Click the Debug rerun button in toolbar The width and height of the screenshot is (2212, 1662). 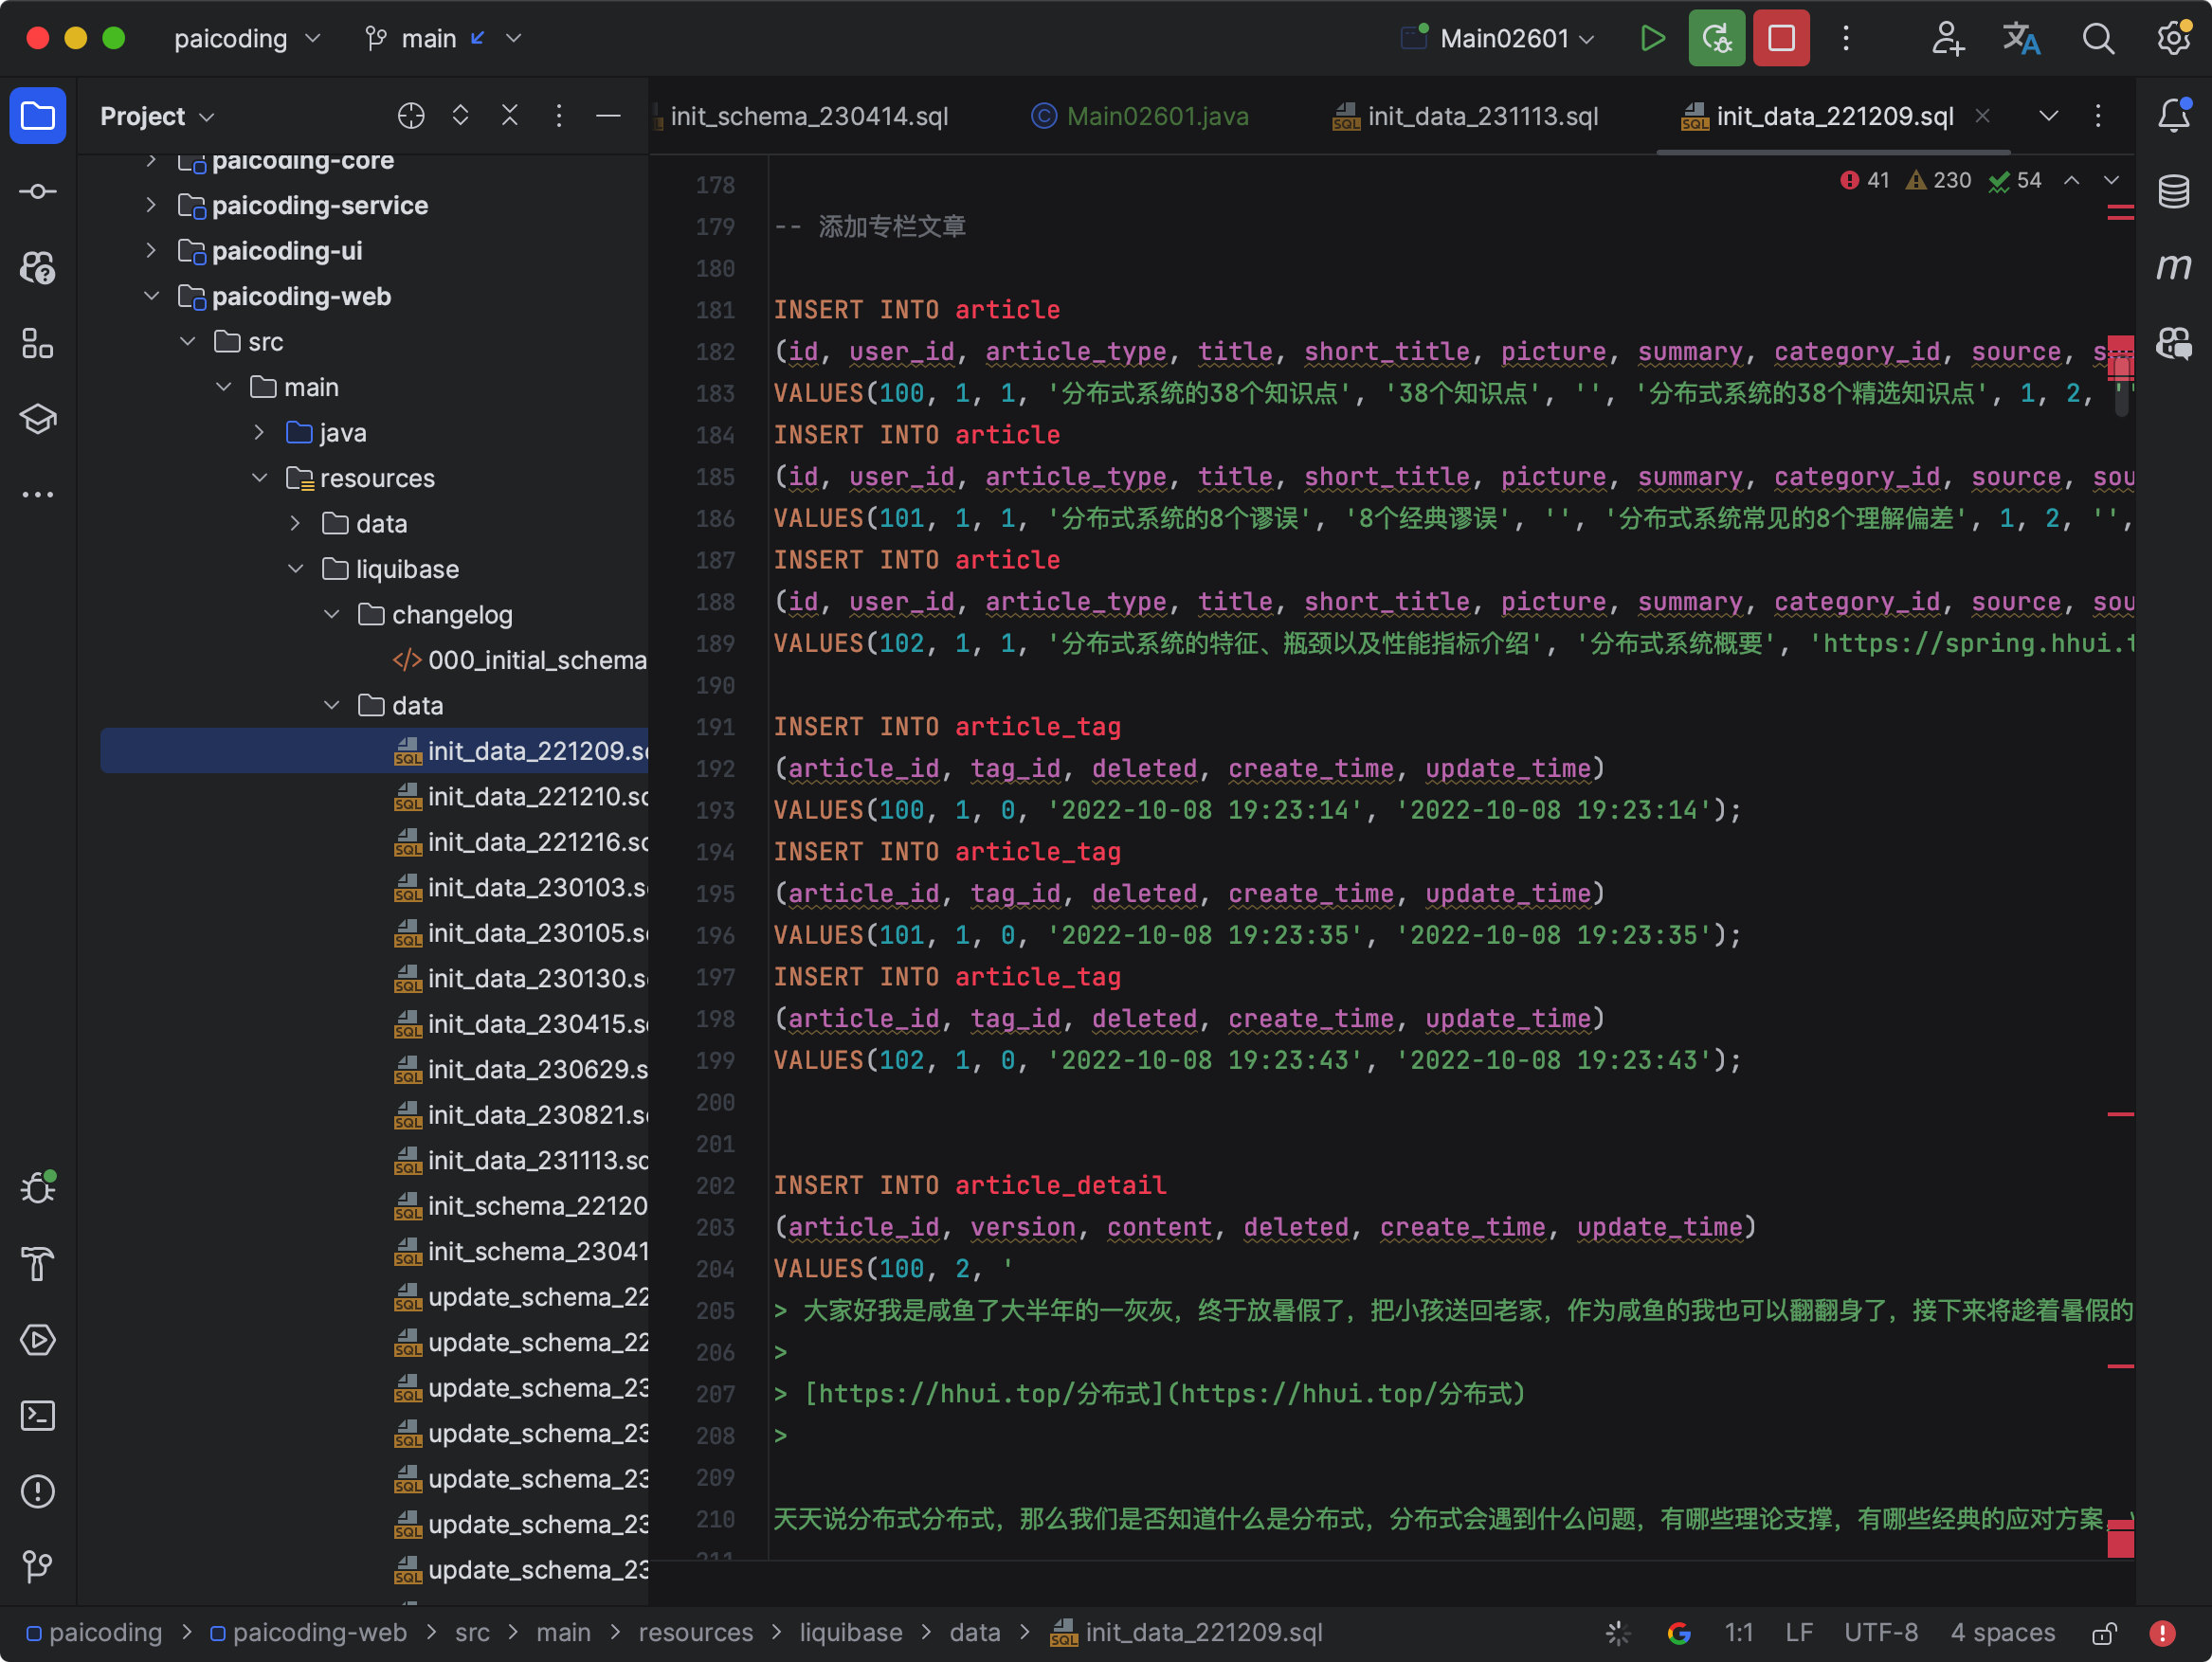click(1716, 38)
